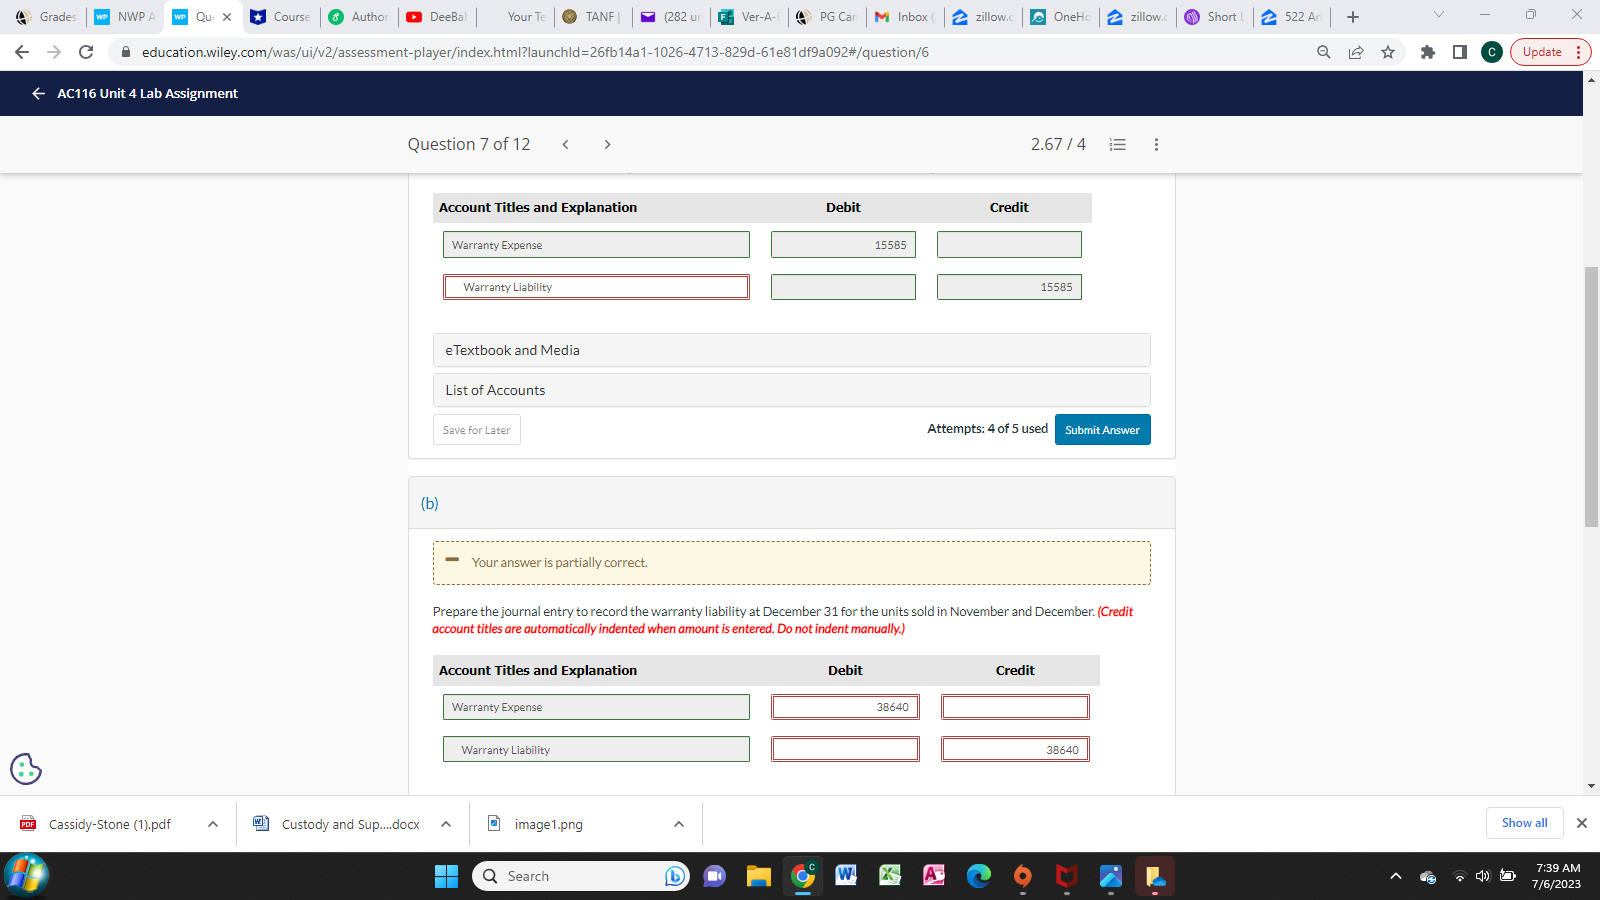Click the browser address bar URL
Viewport: 1600px width, 900px height.
click(x=535, y=52)
